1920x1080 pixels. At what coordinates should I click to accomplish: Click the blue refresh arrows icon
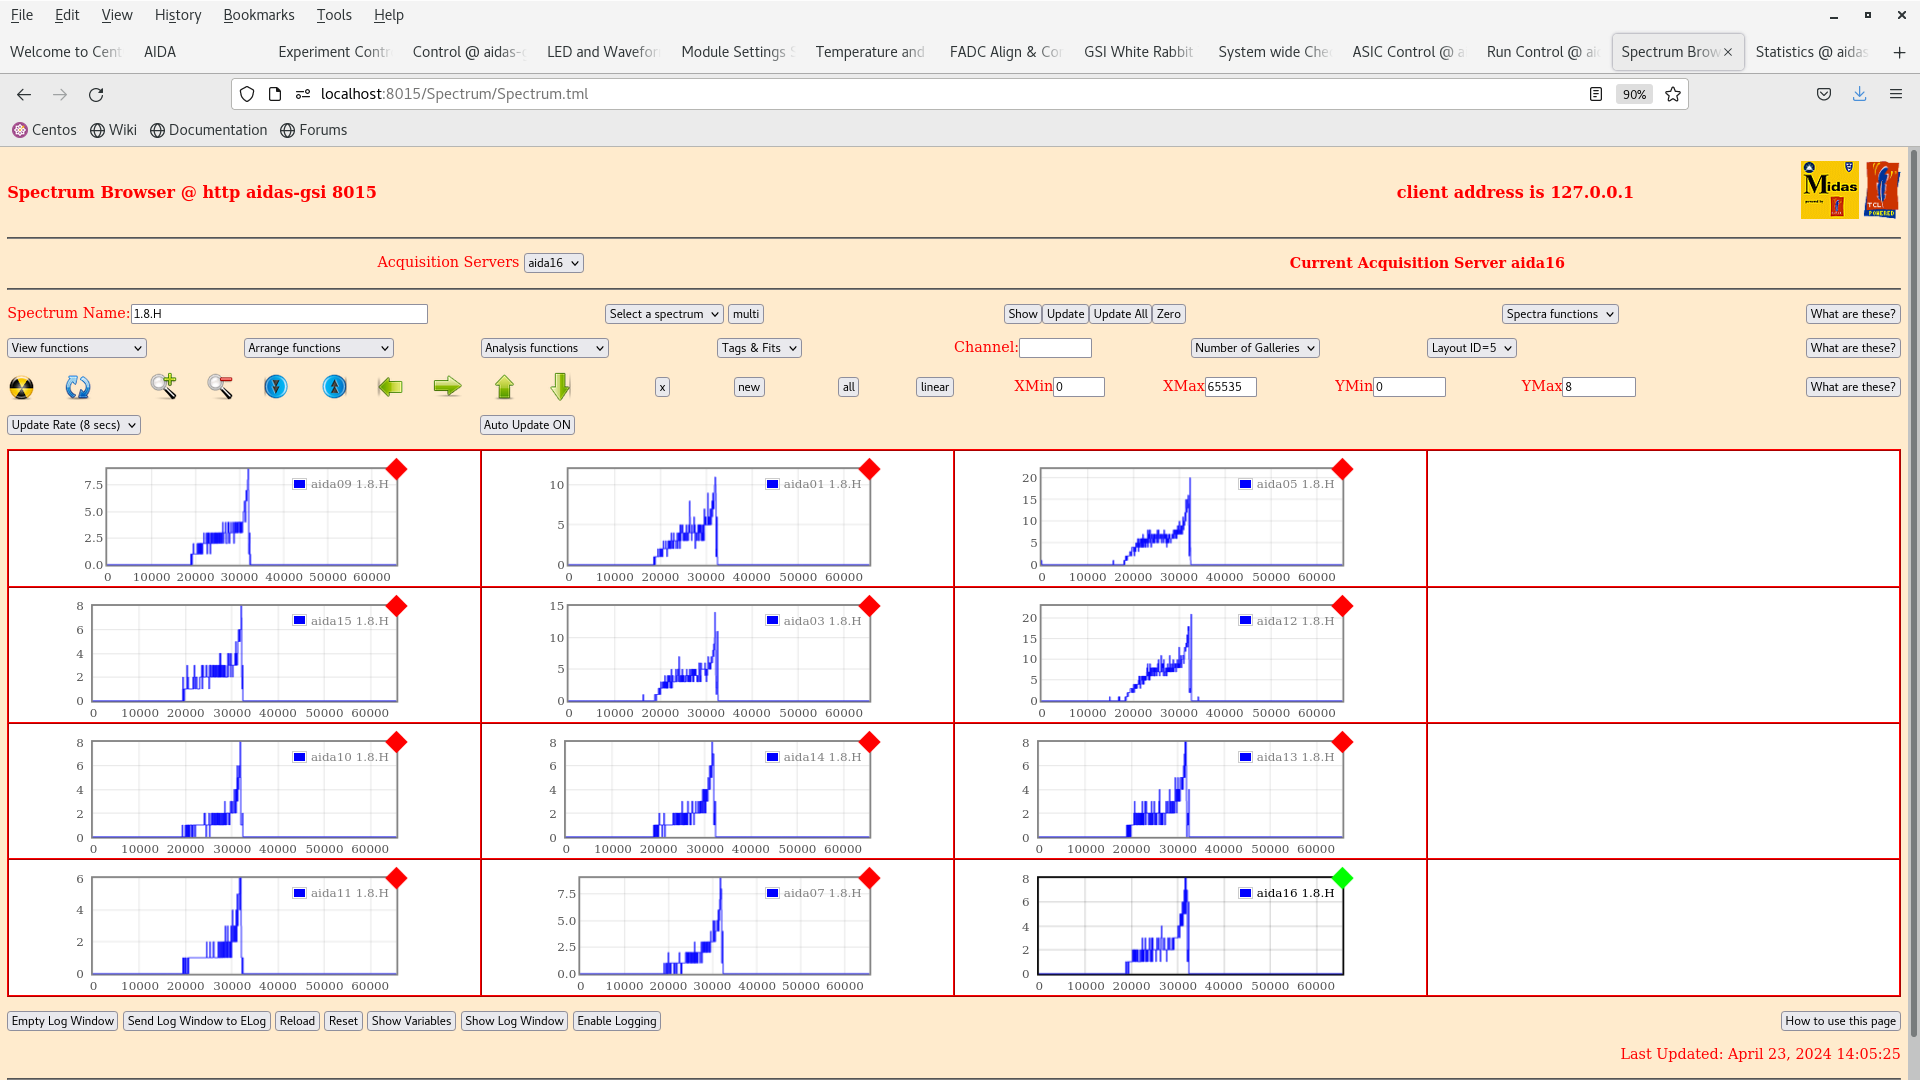point(78,387)
